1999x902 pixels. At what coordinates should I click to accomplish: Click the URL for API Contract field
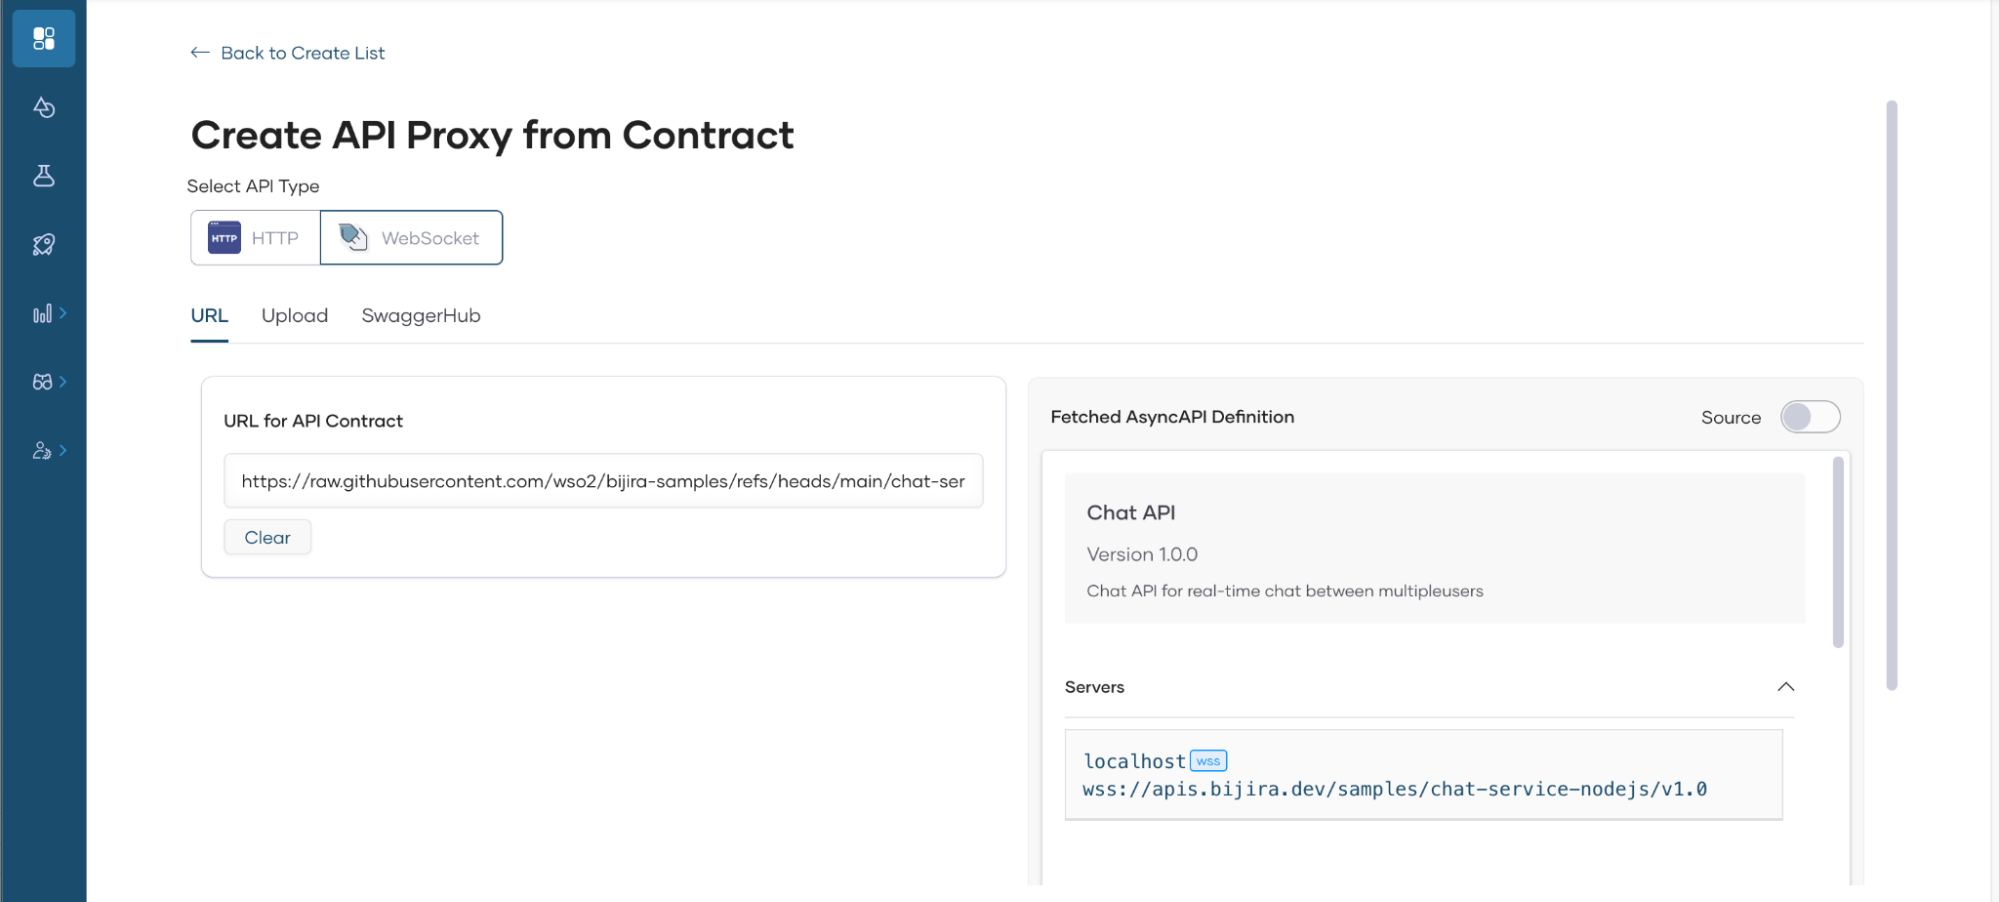point(603,481)
